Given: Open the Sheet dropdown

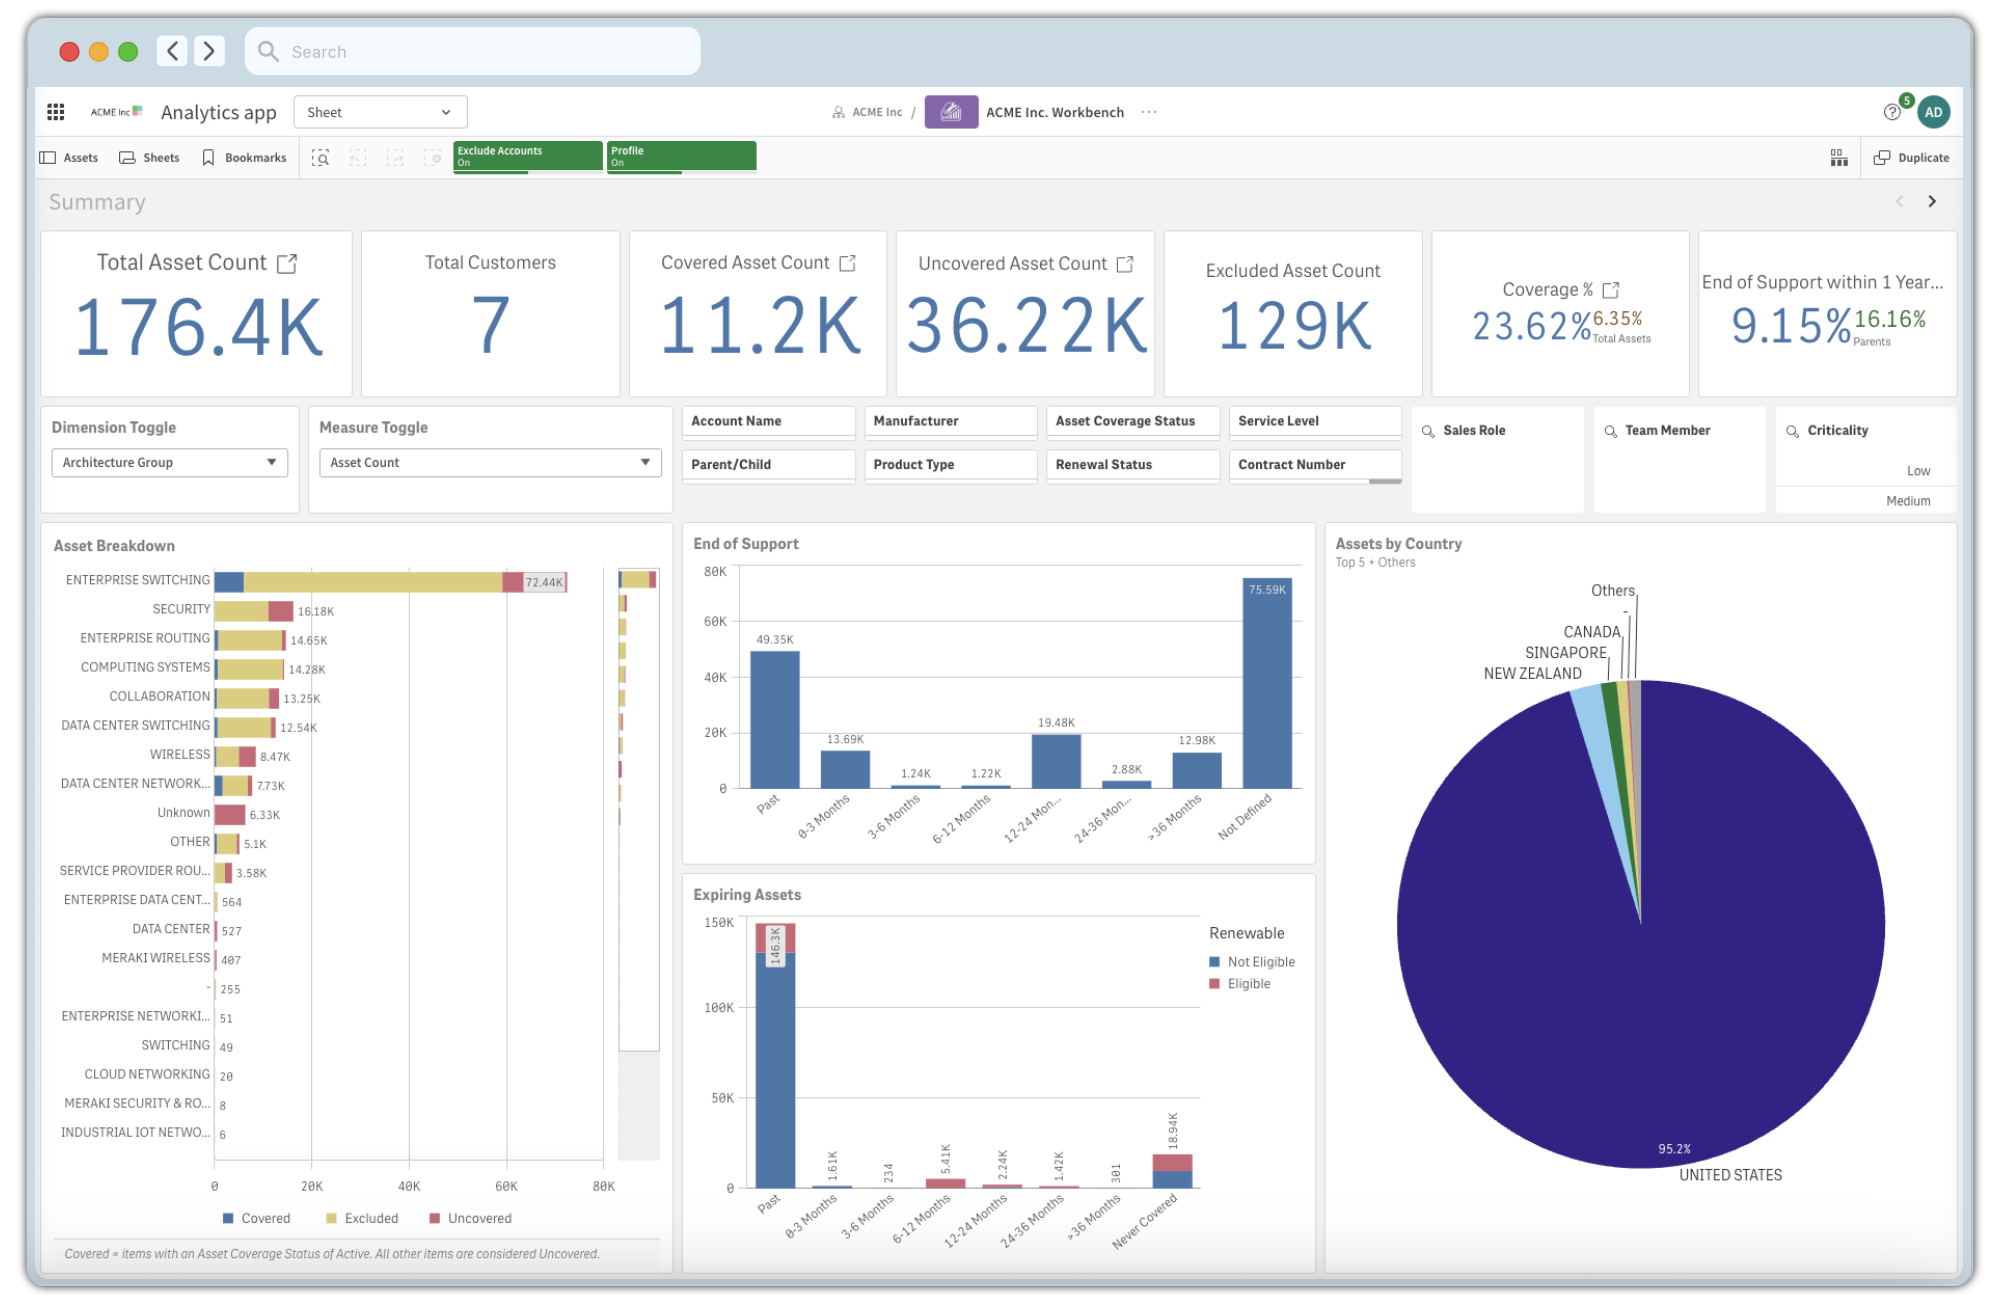Looking at the screenshot, I should coord(380,112).
